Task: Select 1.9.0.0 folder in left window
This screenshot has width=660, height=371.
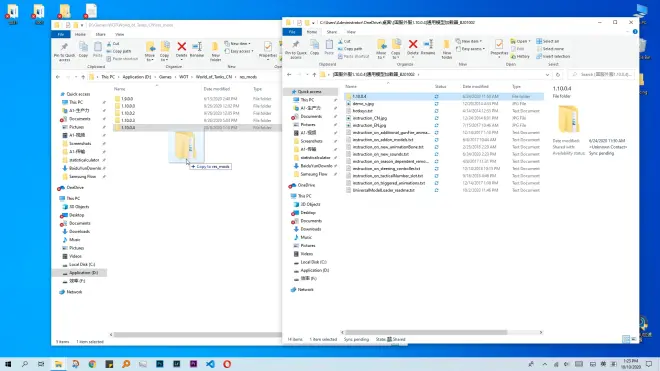Action: point(127,99)
